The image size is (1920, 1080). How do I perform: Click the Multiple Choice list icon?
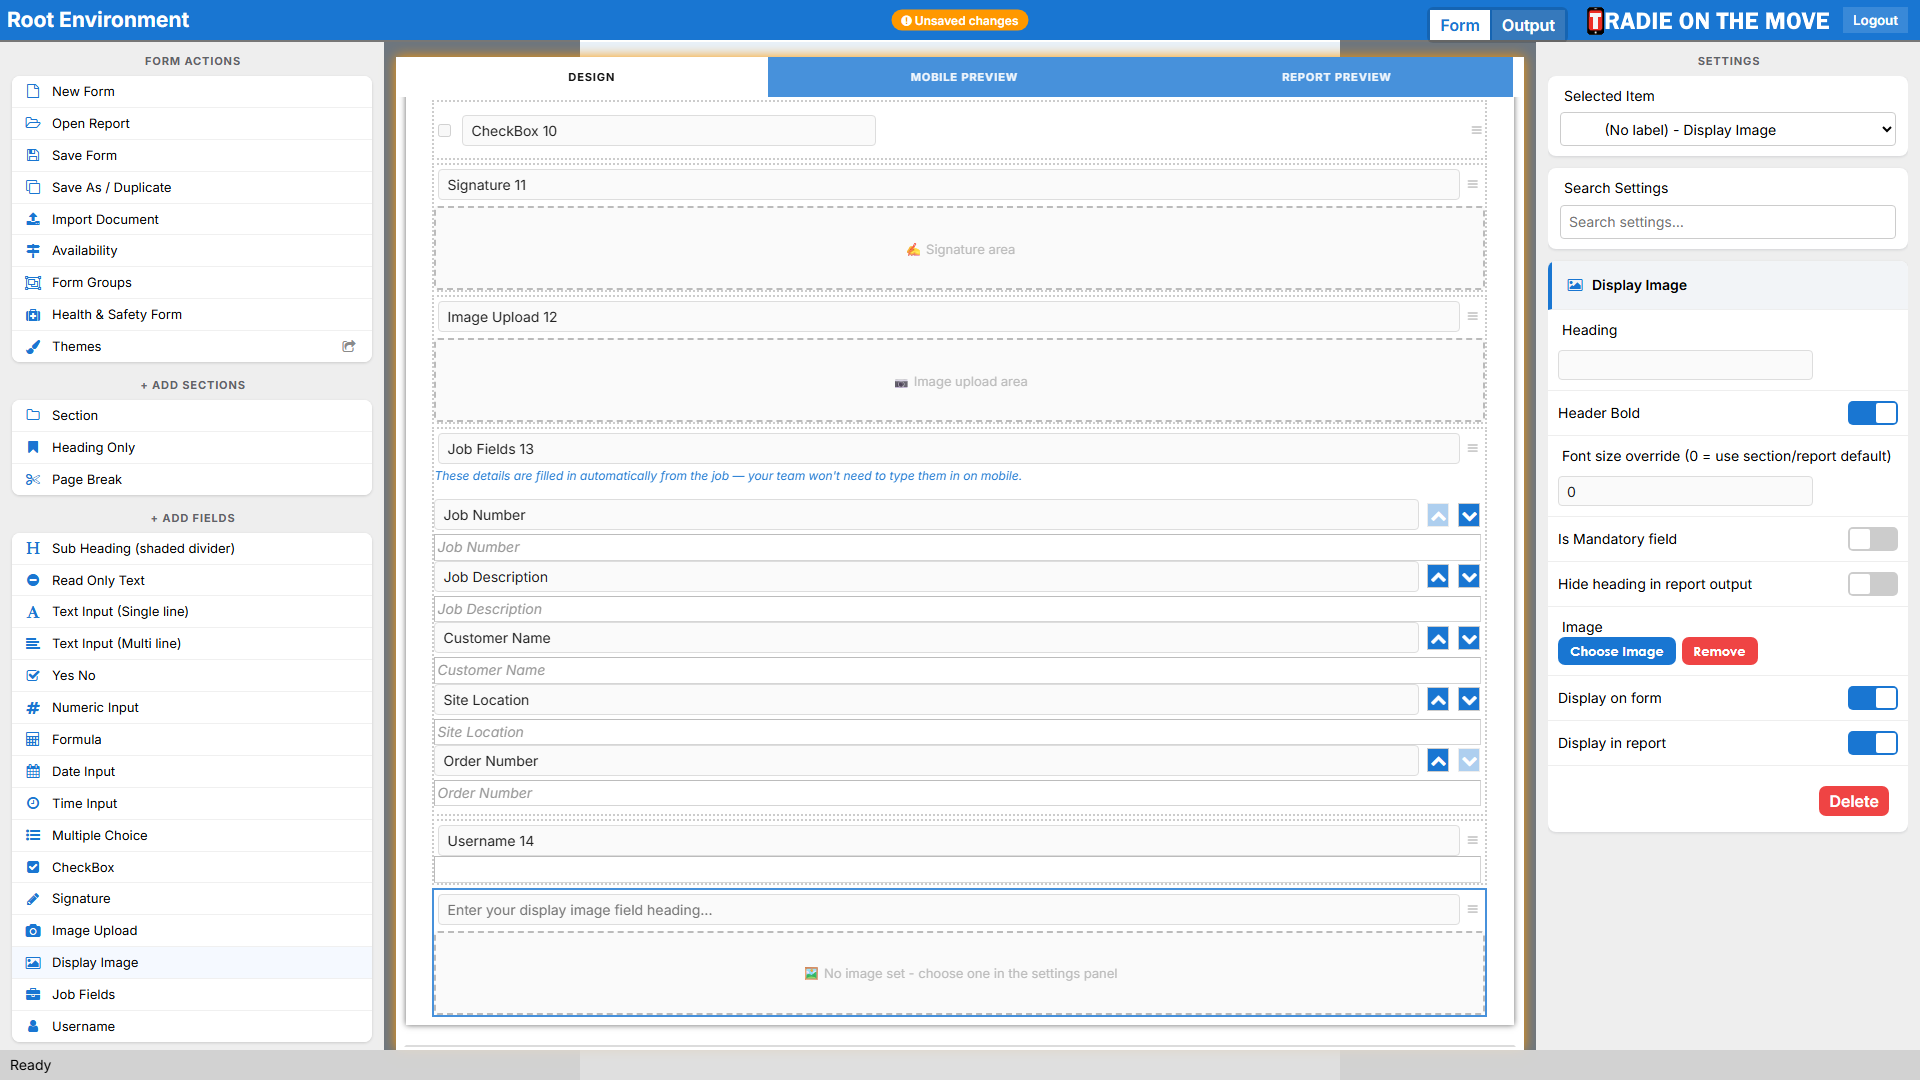(x=33, y=835)
